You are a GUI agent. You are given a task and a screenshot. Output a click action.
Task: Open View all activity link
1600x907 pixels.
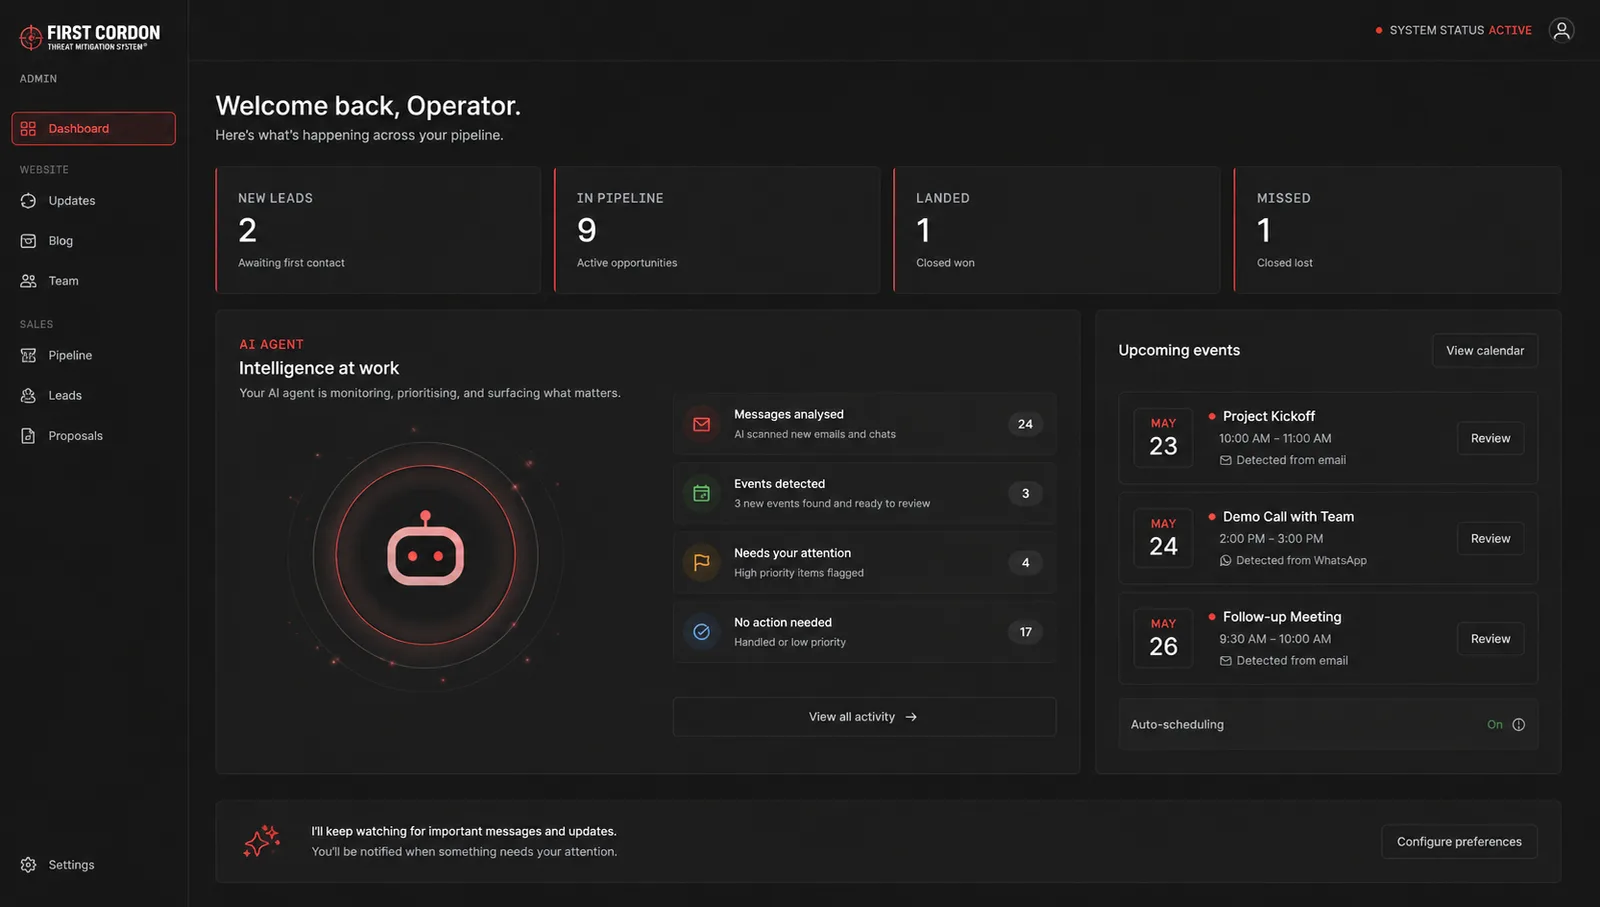coord(864,717)
